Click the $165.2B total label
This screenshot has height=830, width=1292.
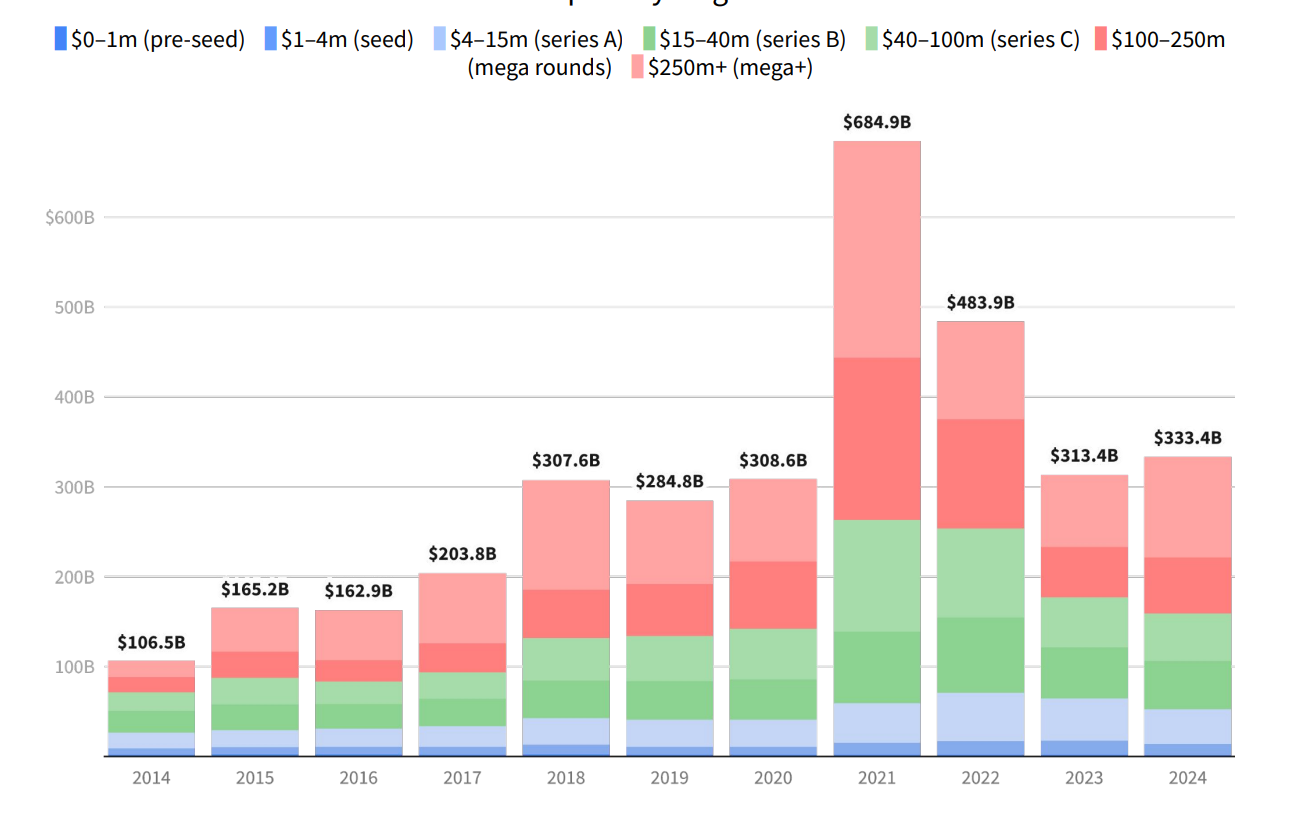tap(255, 589)
